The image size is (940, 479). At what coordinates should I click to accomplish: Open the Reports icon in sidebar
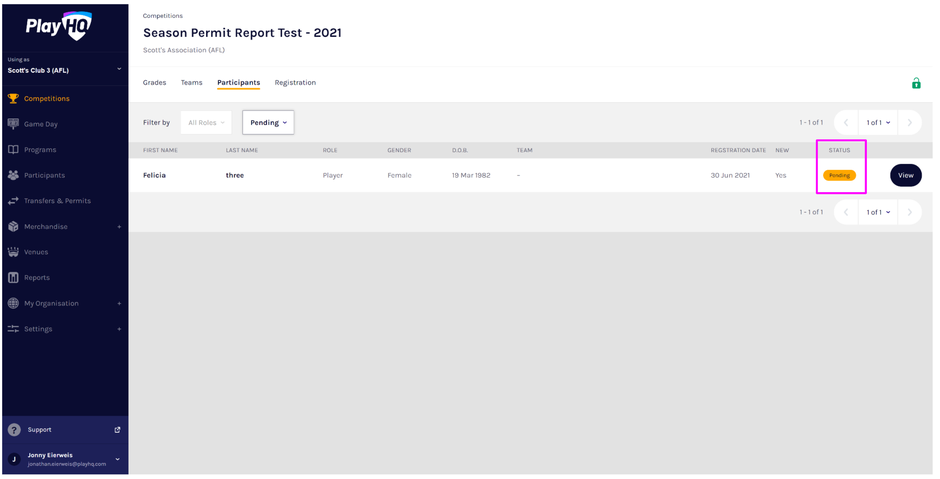13,278
